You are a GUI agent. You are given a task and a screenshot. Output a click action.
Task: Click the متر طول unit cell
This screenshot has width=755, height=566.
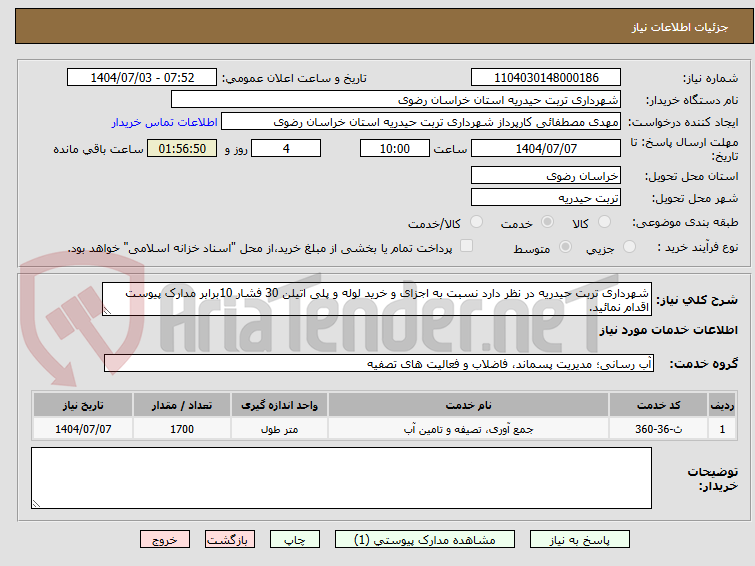[279, 429]
